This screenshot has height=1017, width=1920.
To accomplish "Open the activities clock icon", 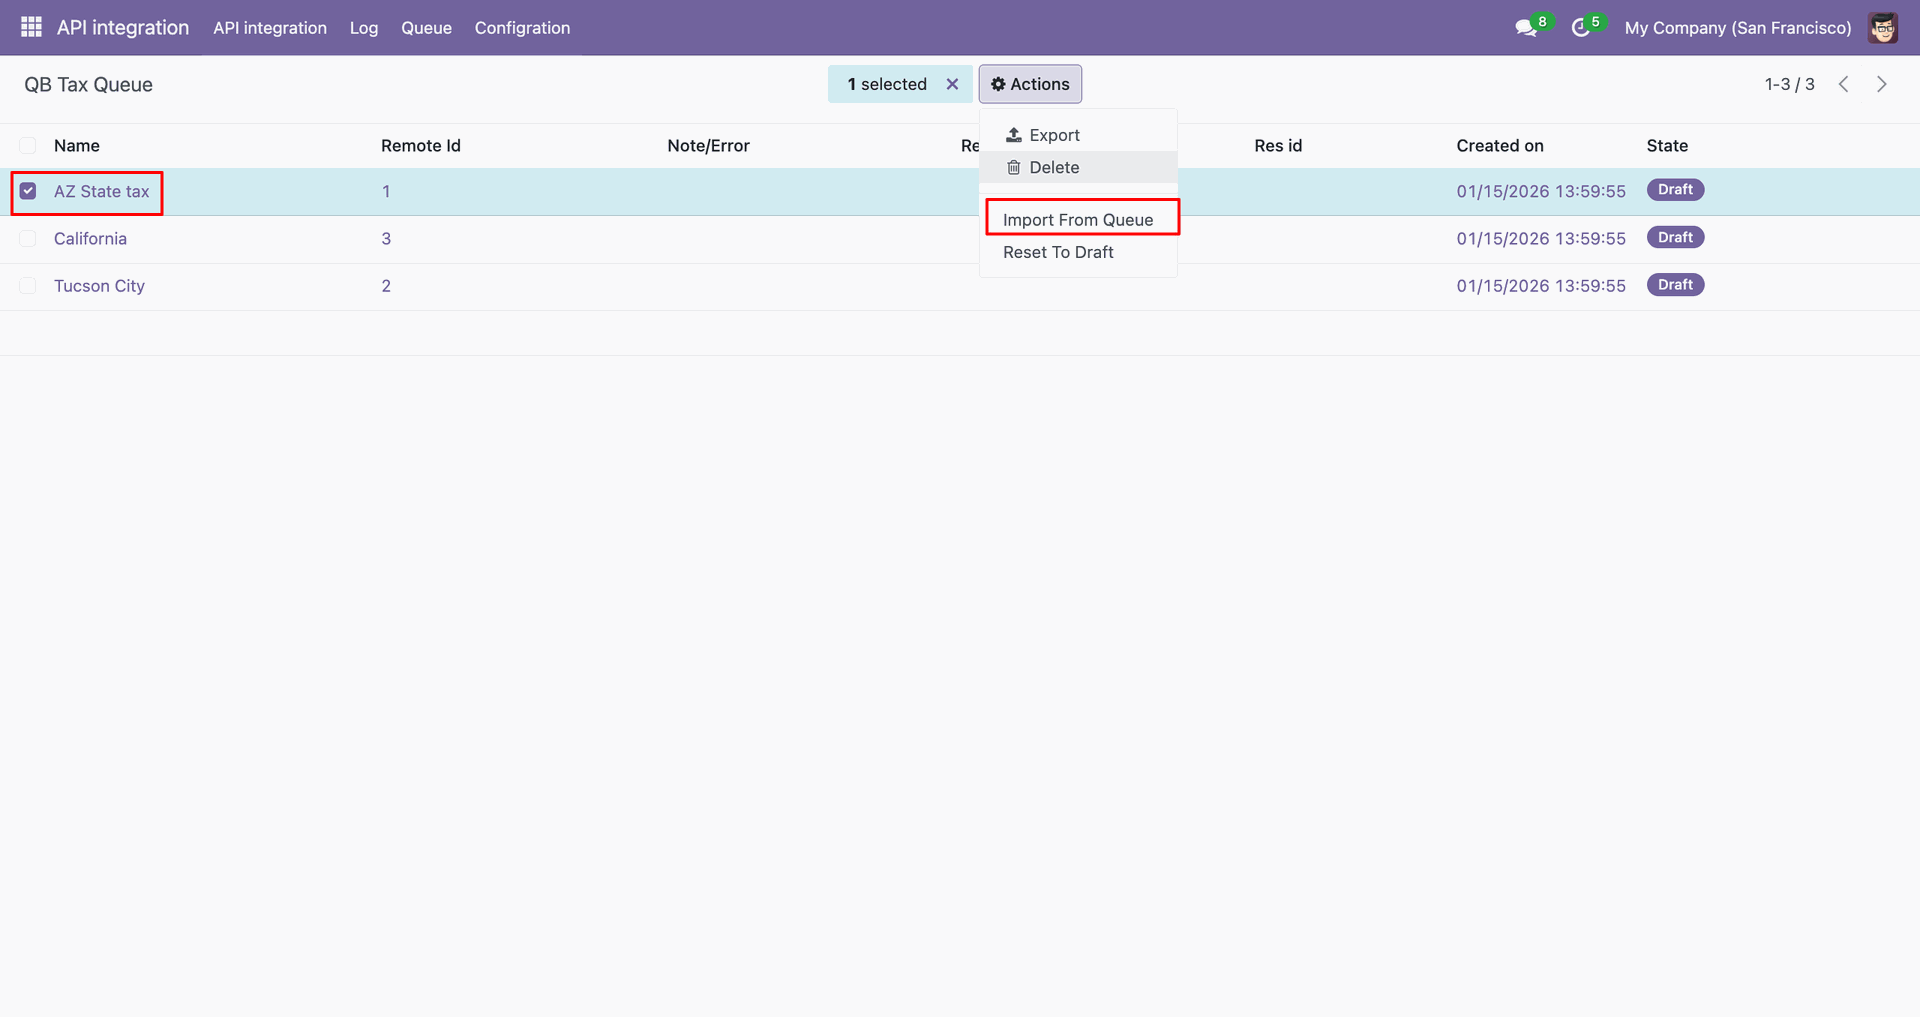I will (x=1581, y=28).
